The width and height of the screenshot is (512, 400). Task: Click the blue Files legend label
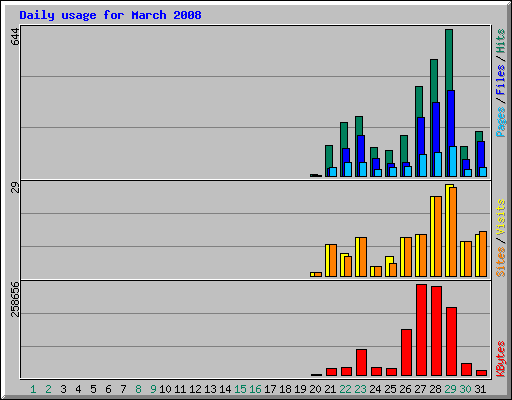500,80
